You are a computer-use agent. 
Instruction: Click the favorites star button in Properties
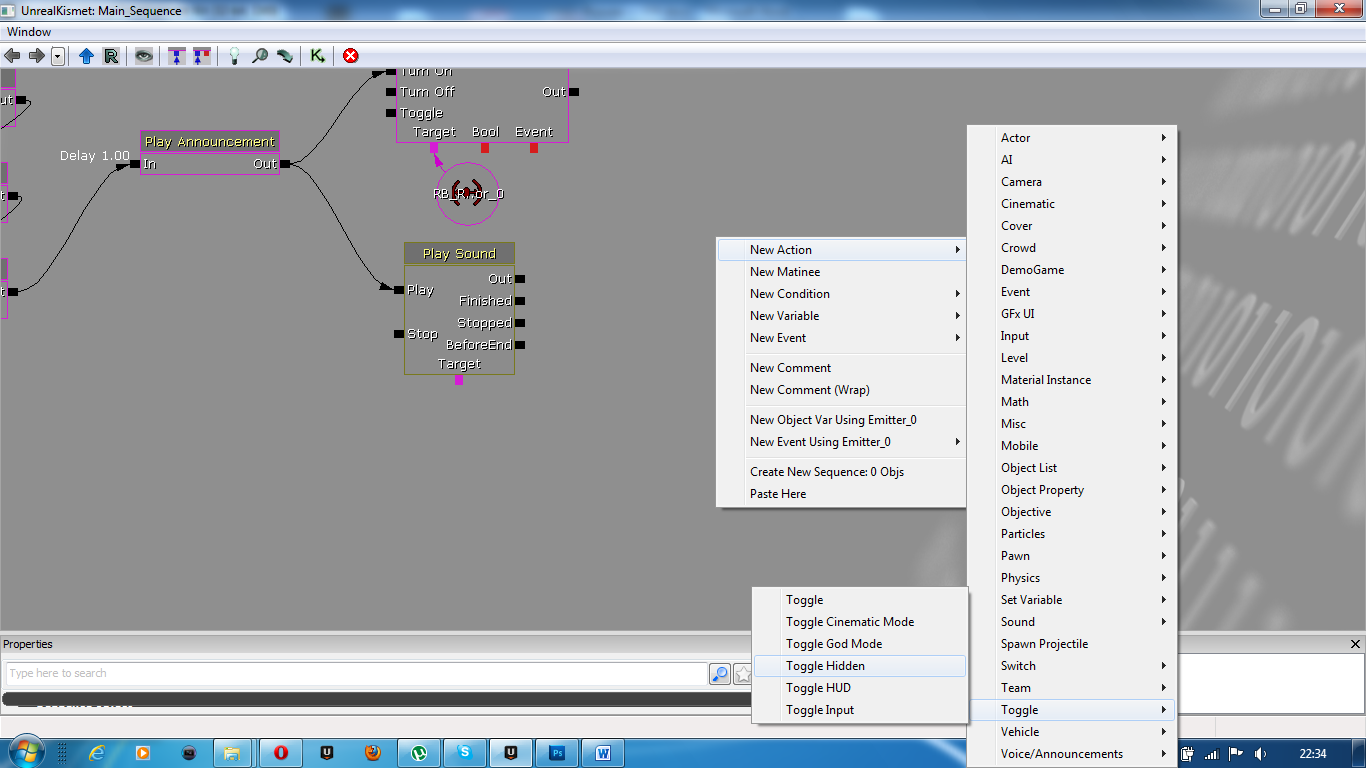pyautogui.click(x=743, y=674)
